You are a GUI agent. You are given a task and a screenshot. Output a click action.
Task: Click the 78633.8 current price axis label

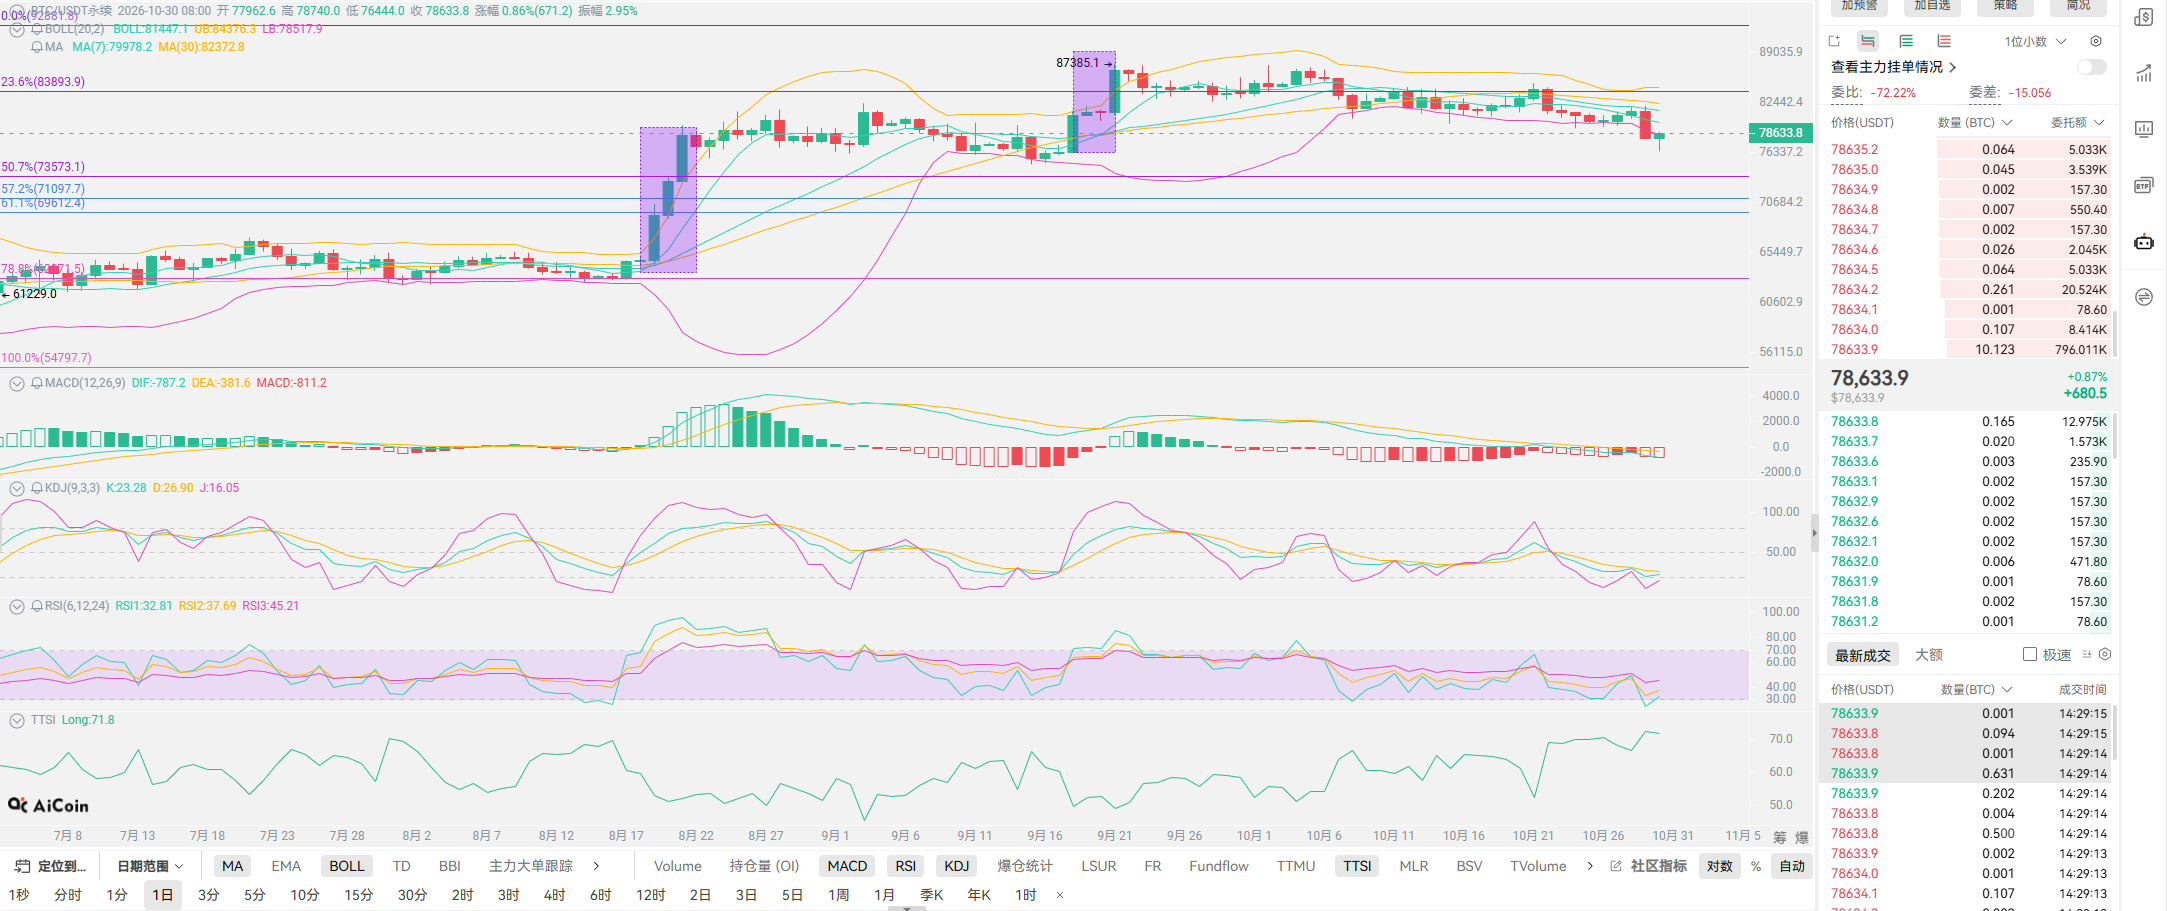(1779, 132)
